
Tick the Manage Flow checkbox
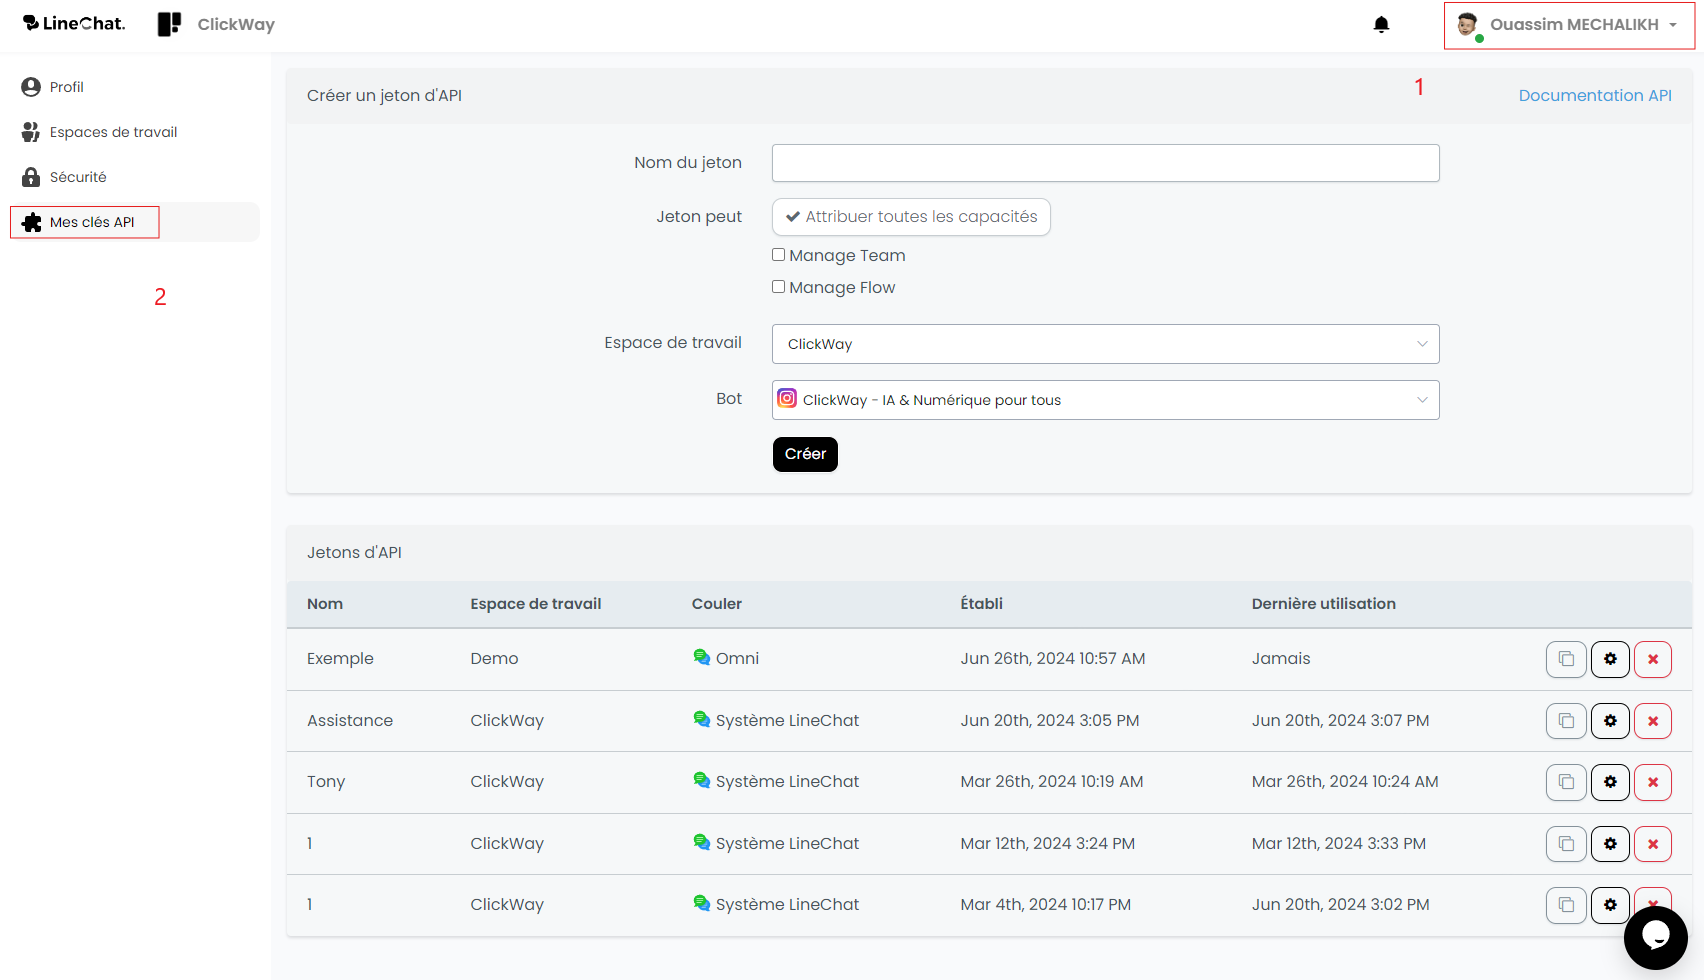(778, 287)
